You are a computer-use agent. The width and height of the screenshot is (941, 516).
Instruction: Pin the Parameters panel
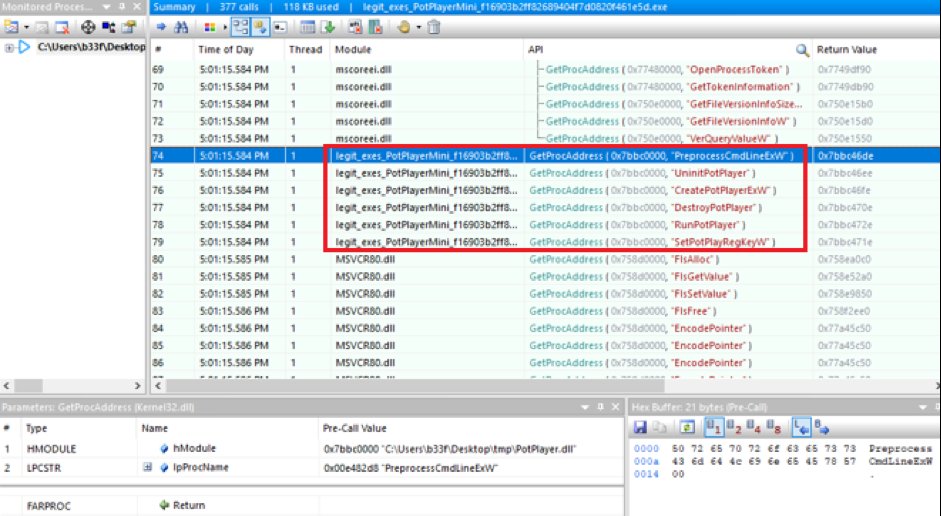pos(600,407)
